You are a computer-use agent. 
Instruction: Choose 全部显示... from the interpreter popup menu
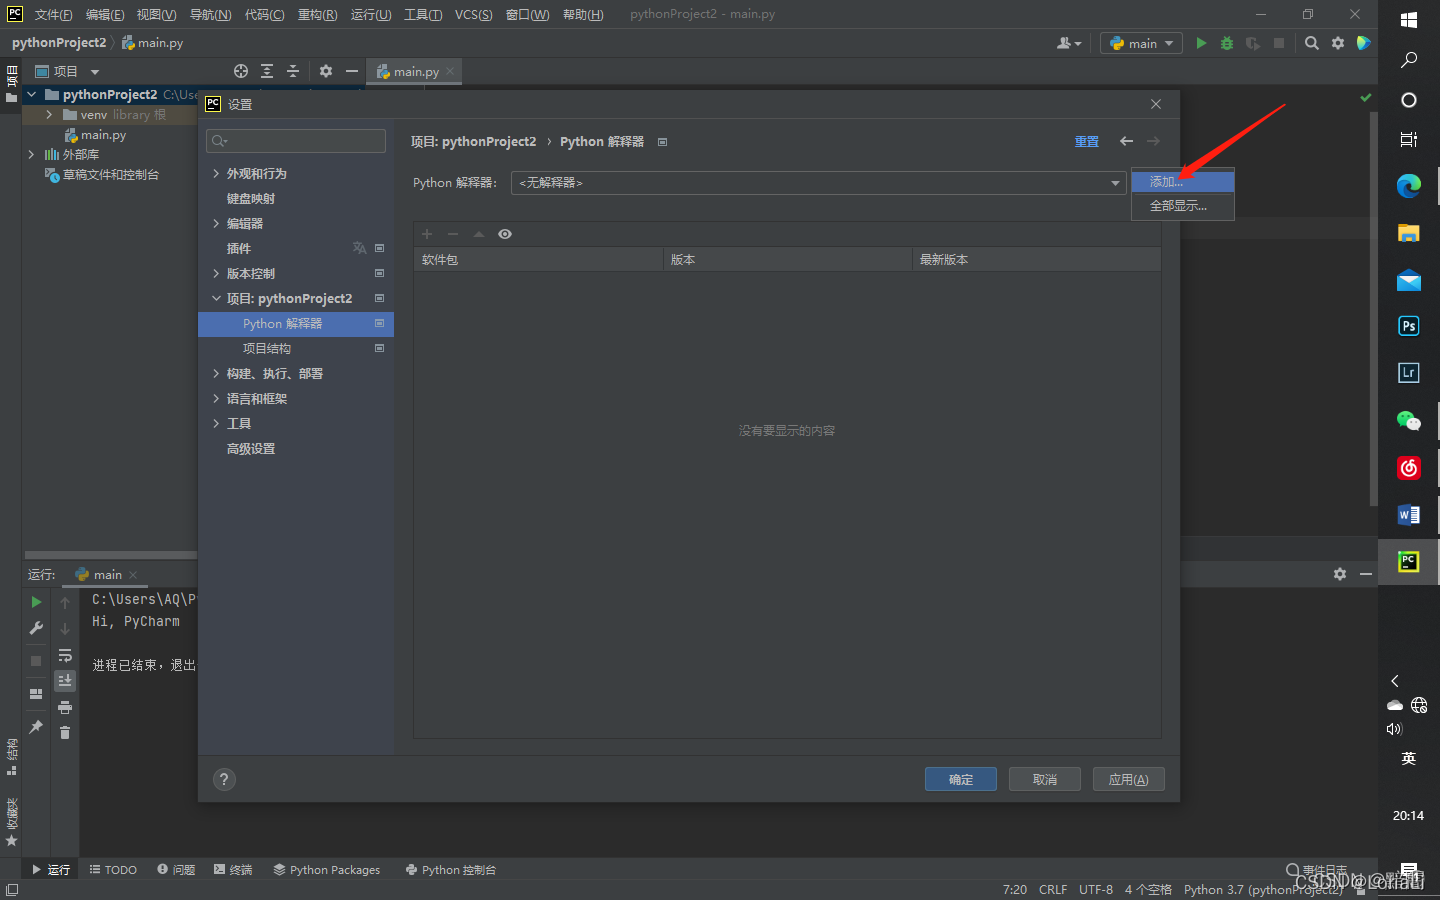(x=1183, y=206)
